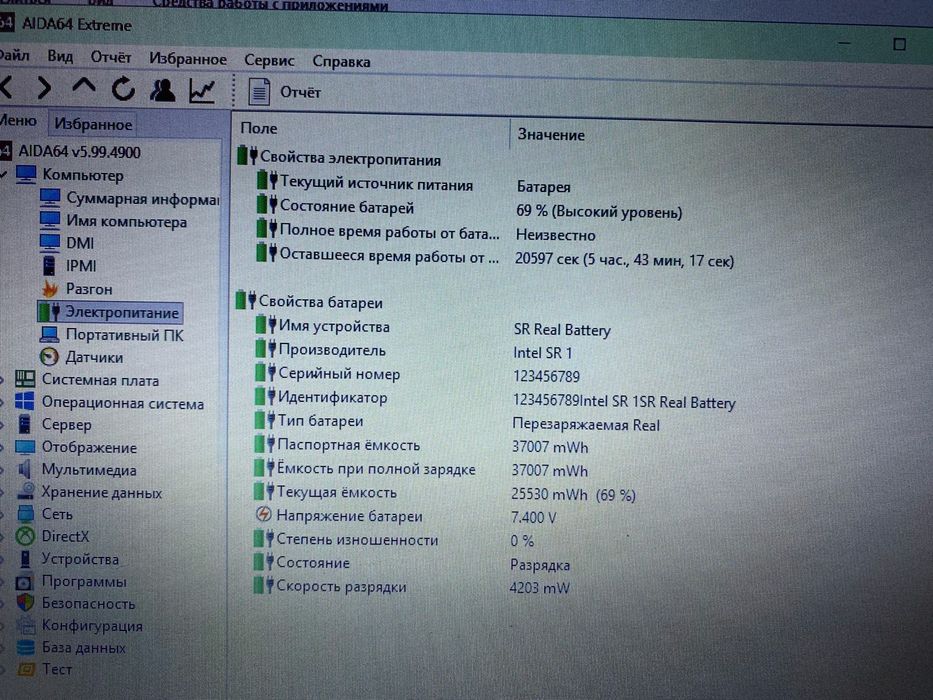The image size is (933, 700).
Task: Click the Компьютер monitor icon in tree
Action: click(26, 175)
